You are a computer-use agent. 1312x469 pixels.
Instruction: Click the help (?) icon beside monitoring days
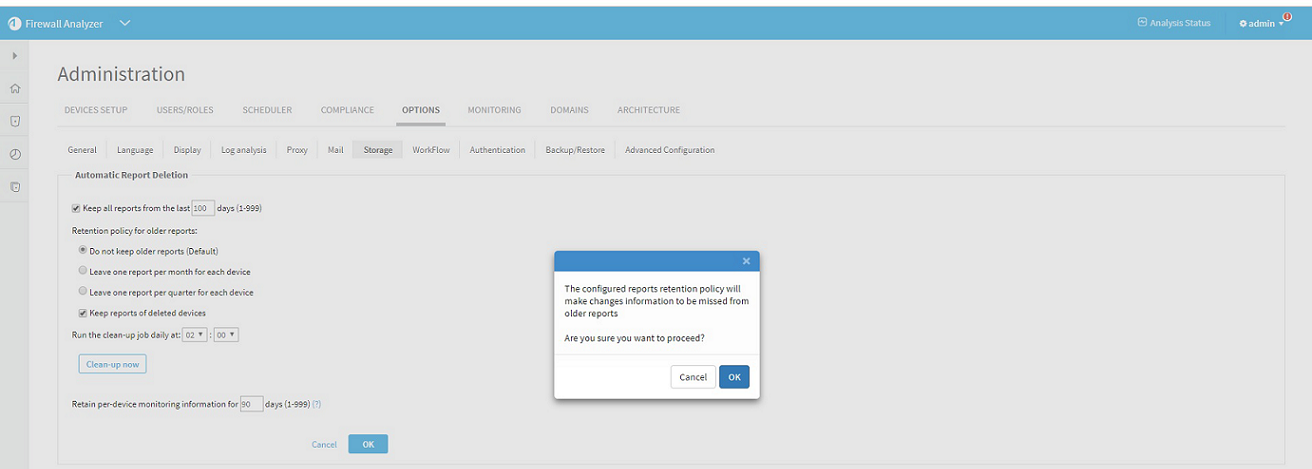(316, 405)
